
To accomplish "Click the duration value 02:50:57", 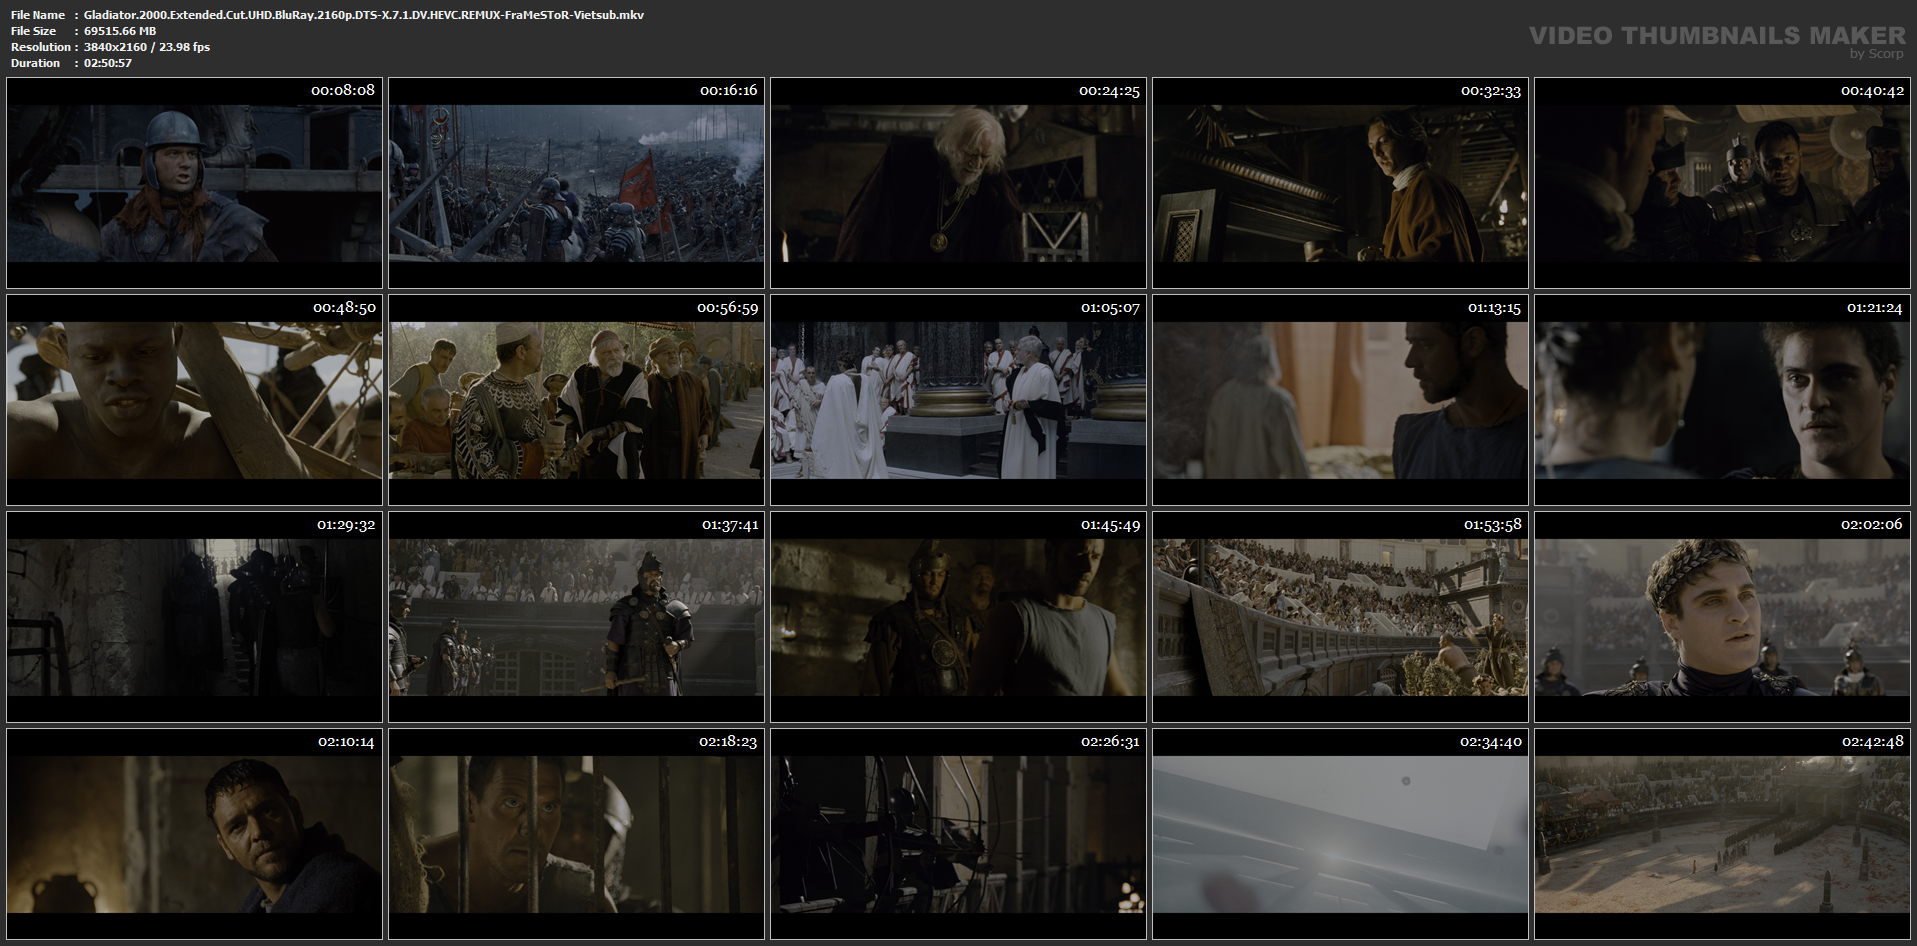I will 108,63.
